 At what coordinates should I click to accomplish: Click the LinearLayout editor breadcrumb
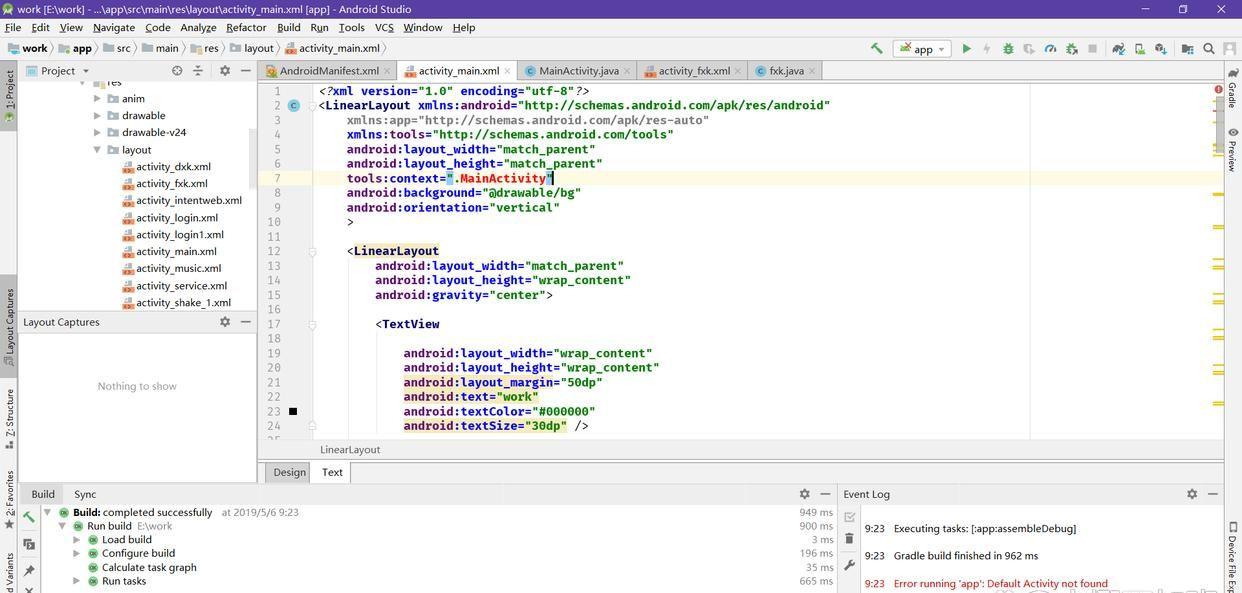tap(350, 450)
